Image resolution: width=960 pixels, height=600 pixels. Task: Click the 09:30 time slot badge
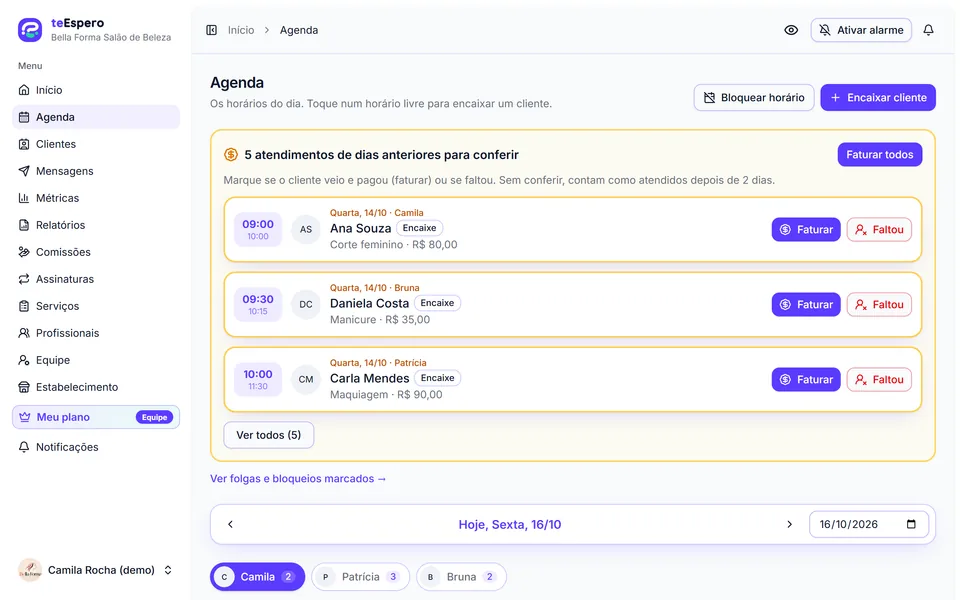tap(258, 304)
